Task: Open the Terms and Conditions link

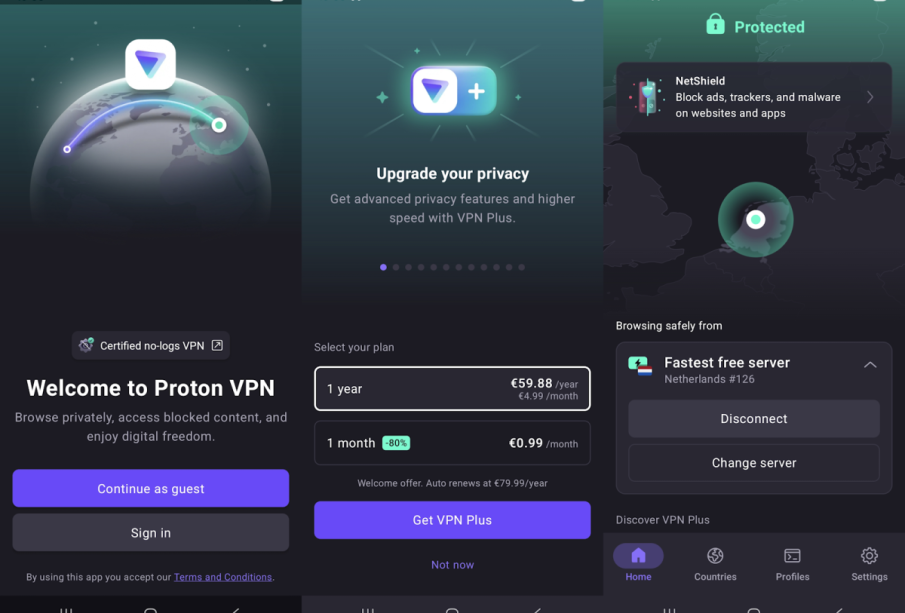Action: 223,577
